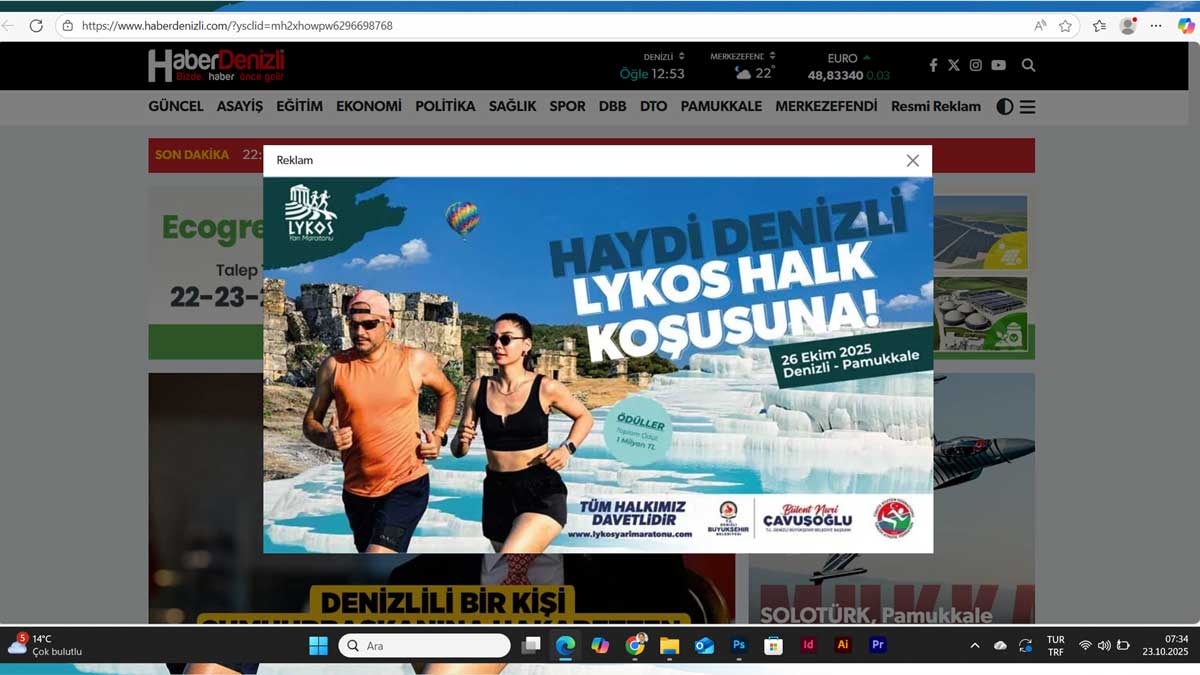Click the weather icon showing 22 degrees
Screen dimensions: 1200x675
click(x=744, y=72)
